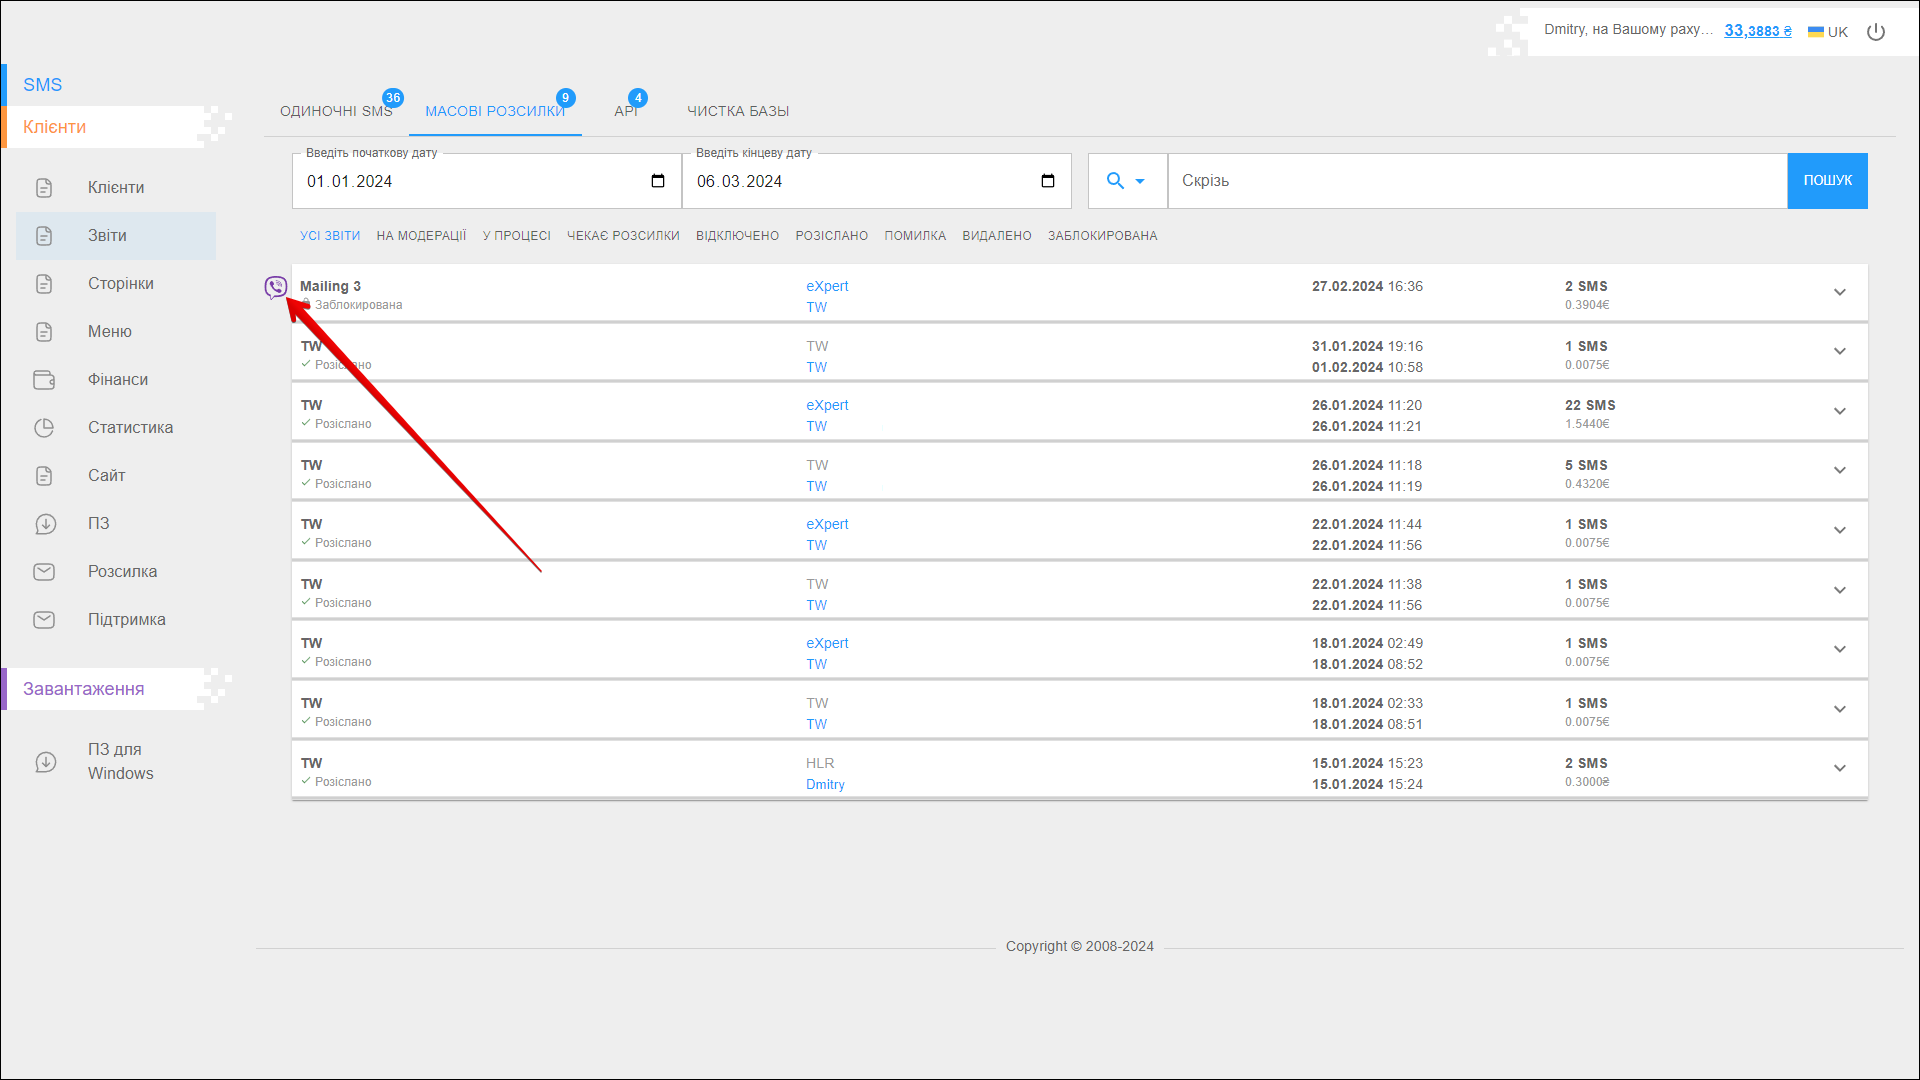Click the Viber icon beside Mailing 3
This screenshot has height=1080, width=1920.
(x=275, y=288)
